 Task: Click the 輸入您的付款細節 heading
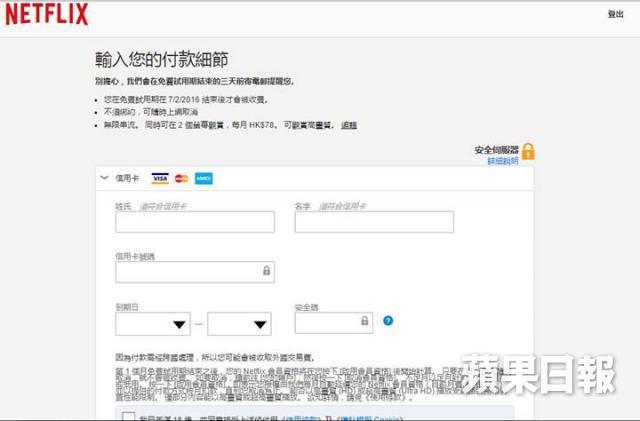click(161, 60)
